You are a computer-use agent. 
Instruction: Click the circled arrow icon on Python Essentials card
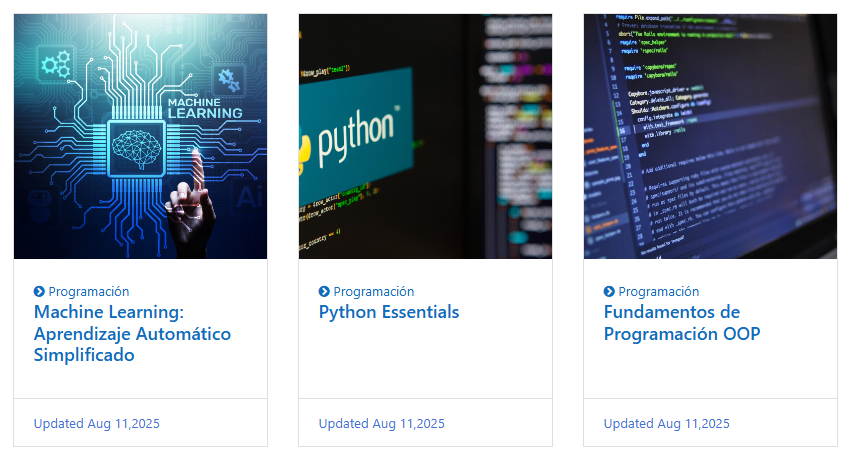[x=324, y=292]
